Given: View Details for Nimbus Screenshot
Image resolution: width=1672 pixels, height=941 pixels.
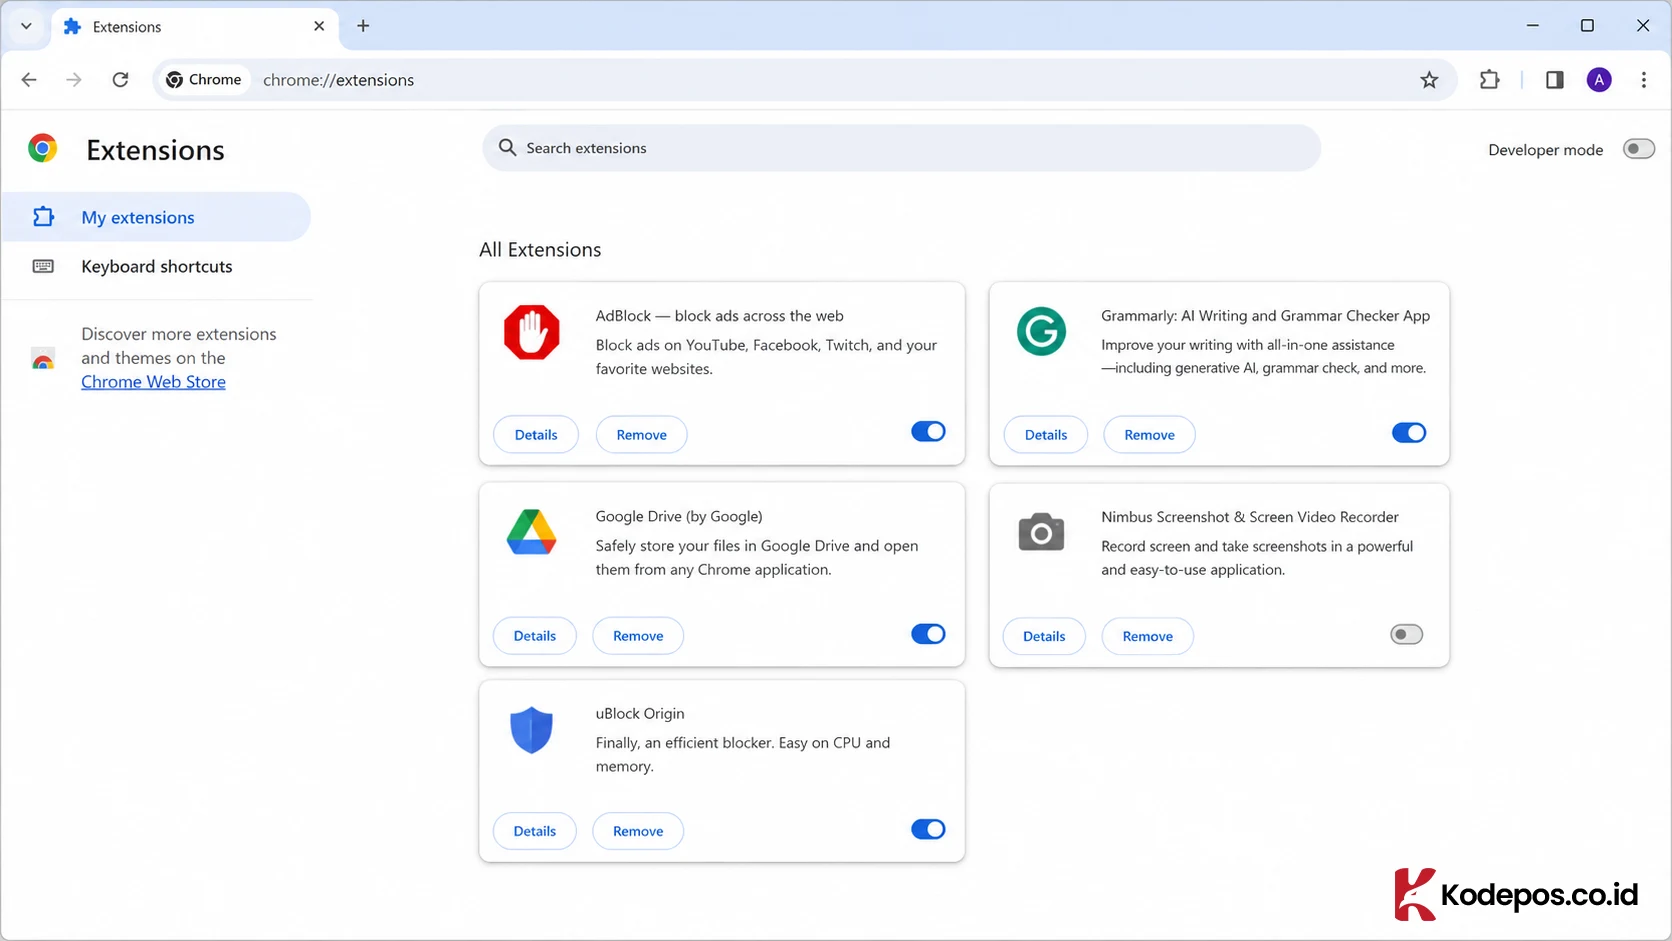Looking at the screenshot, I should [x=1044, y=636].
